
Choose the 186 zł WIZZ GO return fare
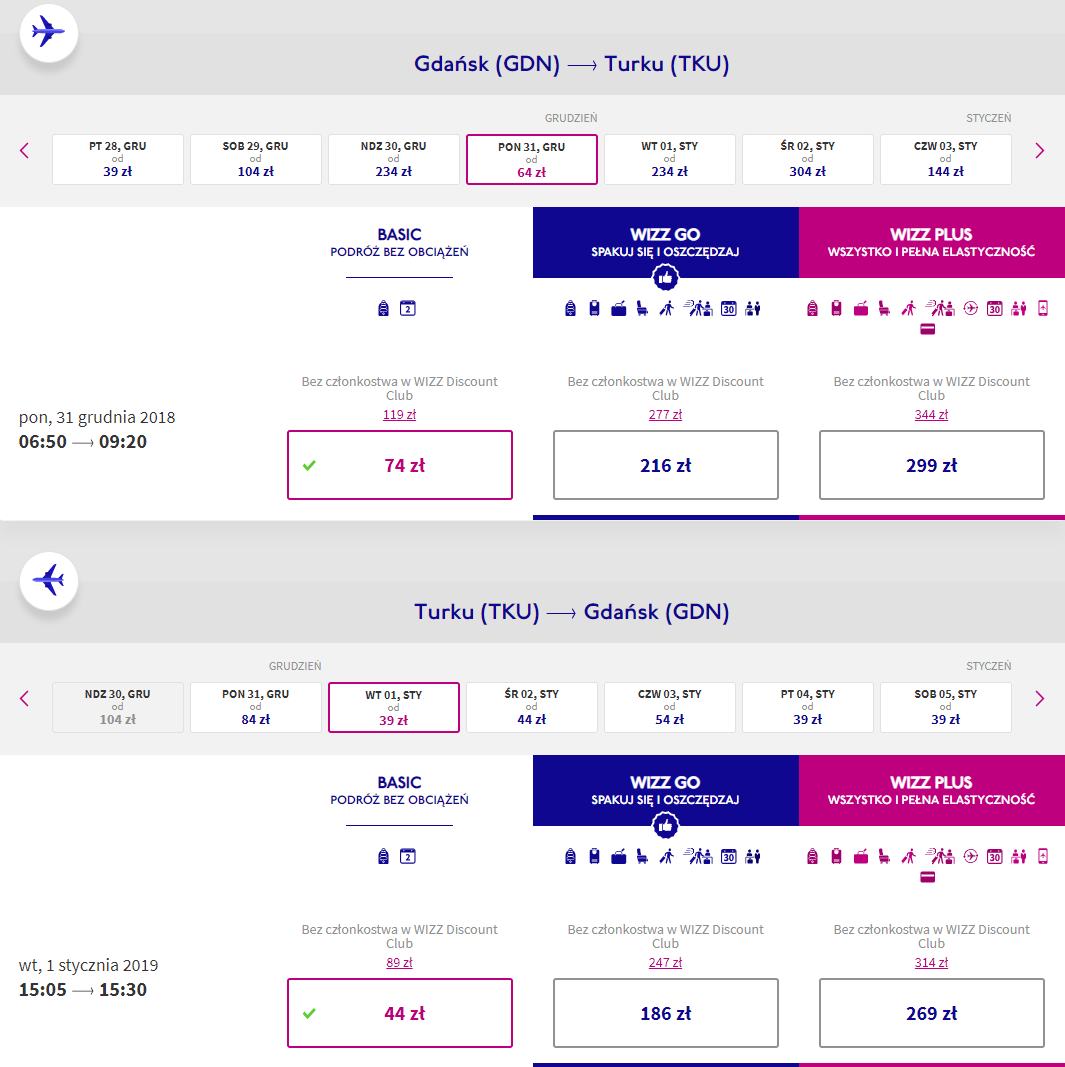(665, 1013)
